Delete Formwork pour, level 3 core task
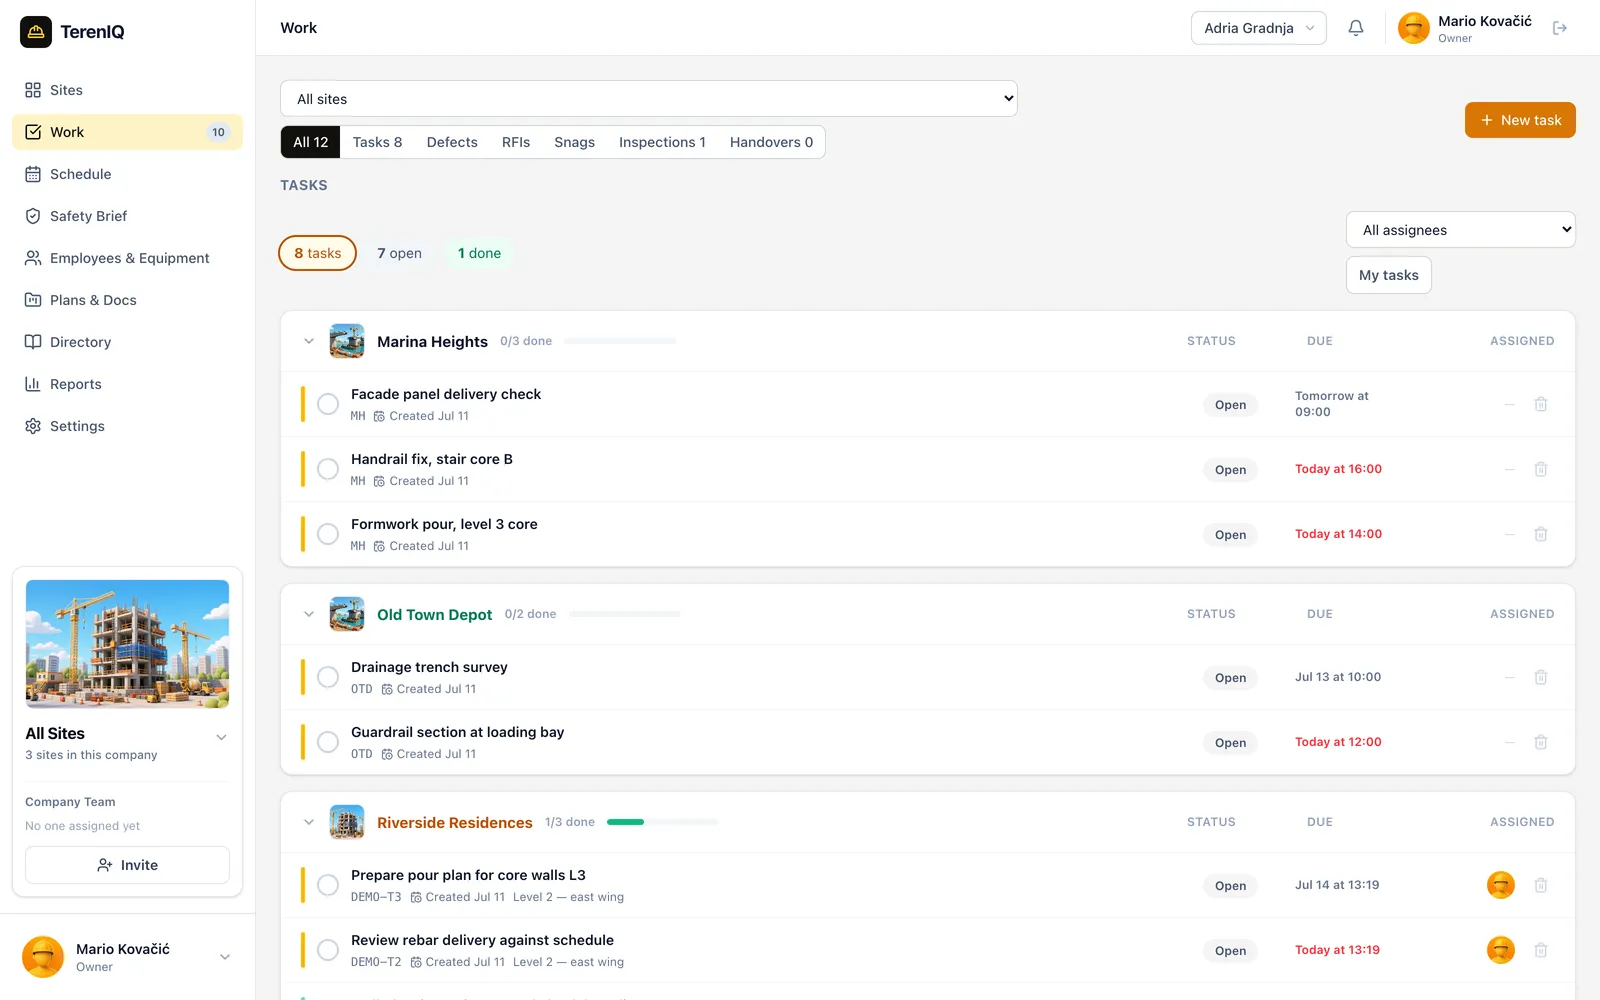This screenshot has height=1000, width=1600. (x=1541, y=534)
